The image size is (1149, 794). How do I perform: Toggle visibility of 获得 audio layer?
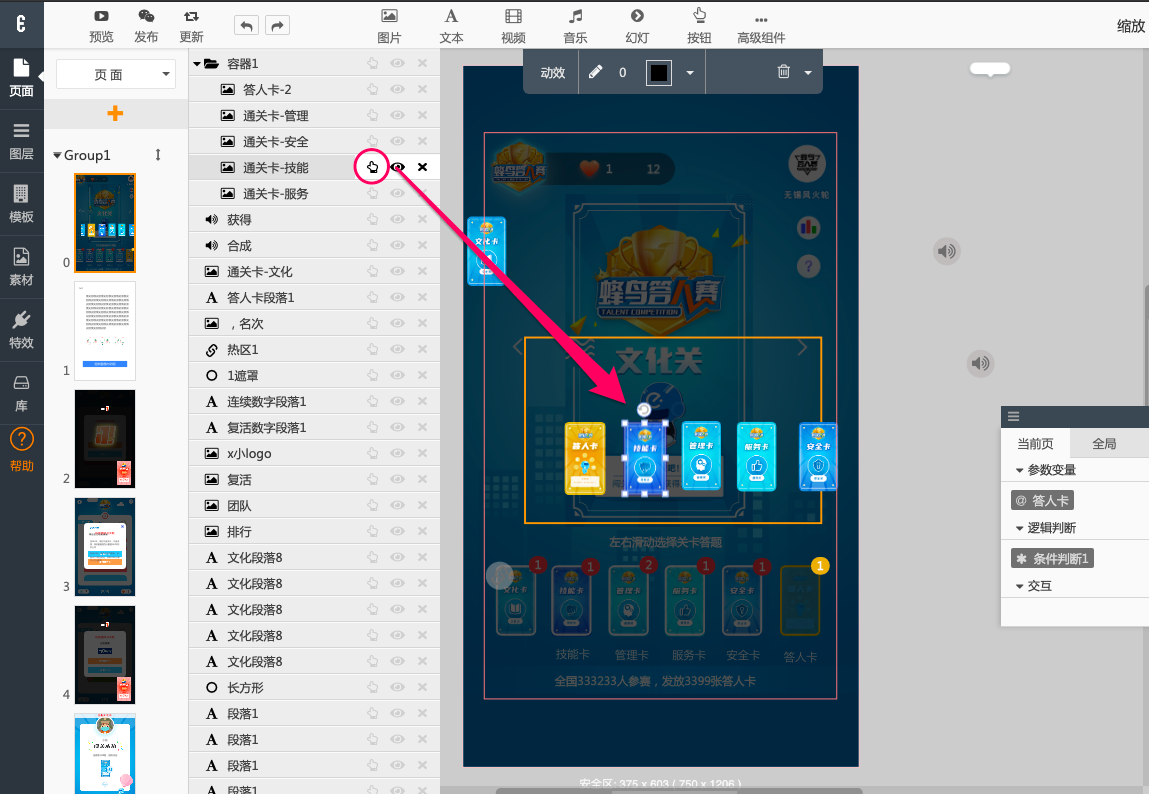398,219
